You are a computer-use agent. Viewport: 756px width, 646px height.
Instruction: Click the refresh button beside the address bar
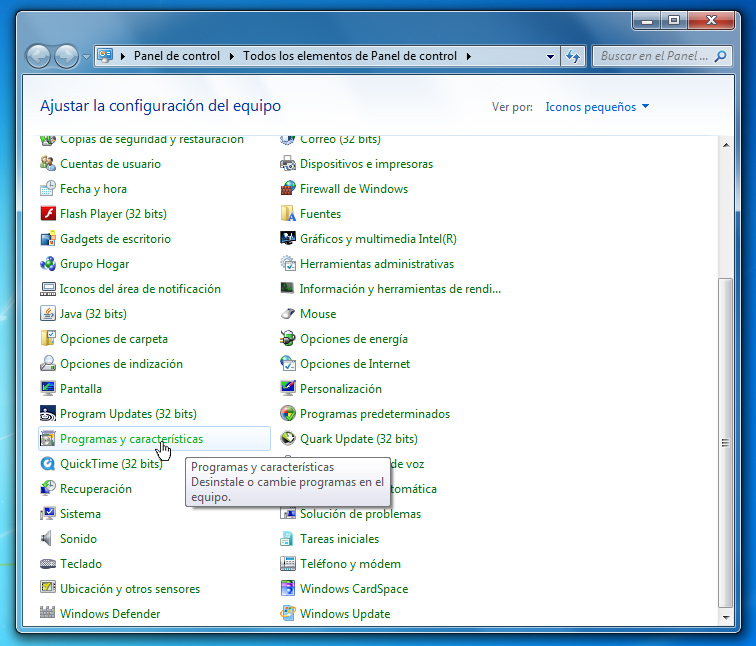coord(573,57)
